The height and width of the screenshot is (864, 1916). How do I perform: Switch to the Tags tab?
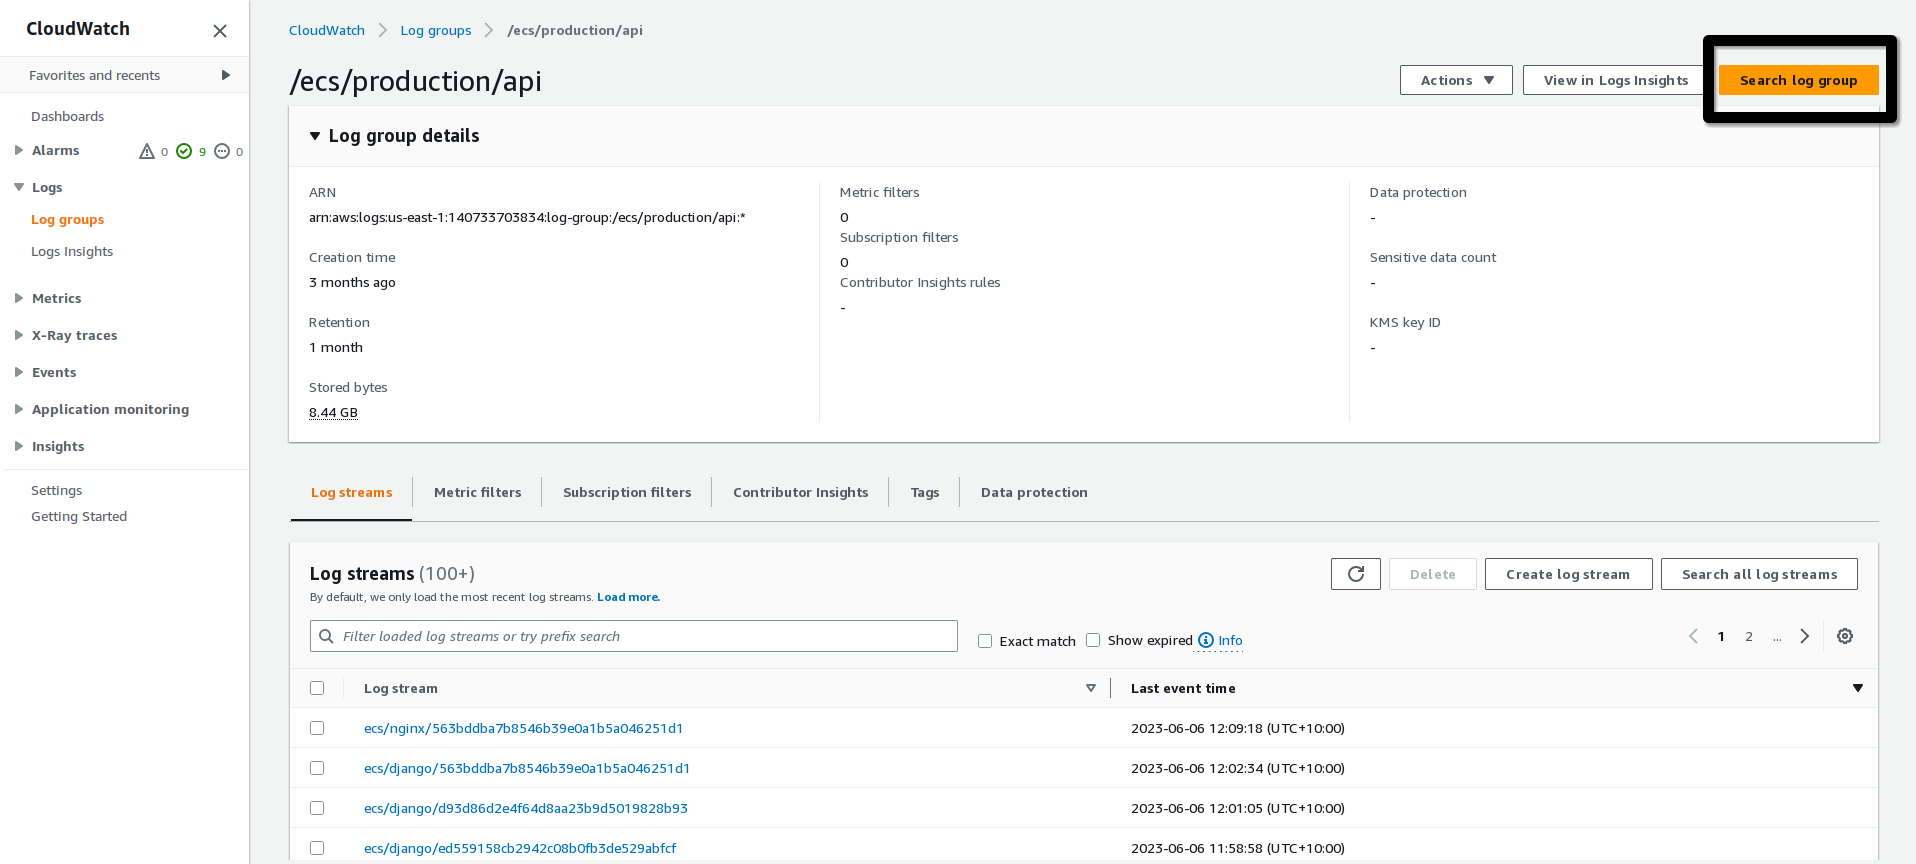click(x=924, y=492)
